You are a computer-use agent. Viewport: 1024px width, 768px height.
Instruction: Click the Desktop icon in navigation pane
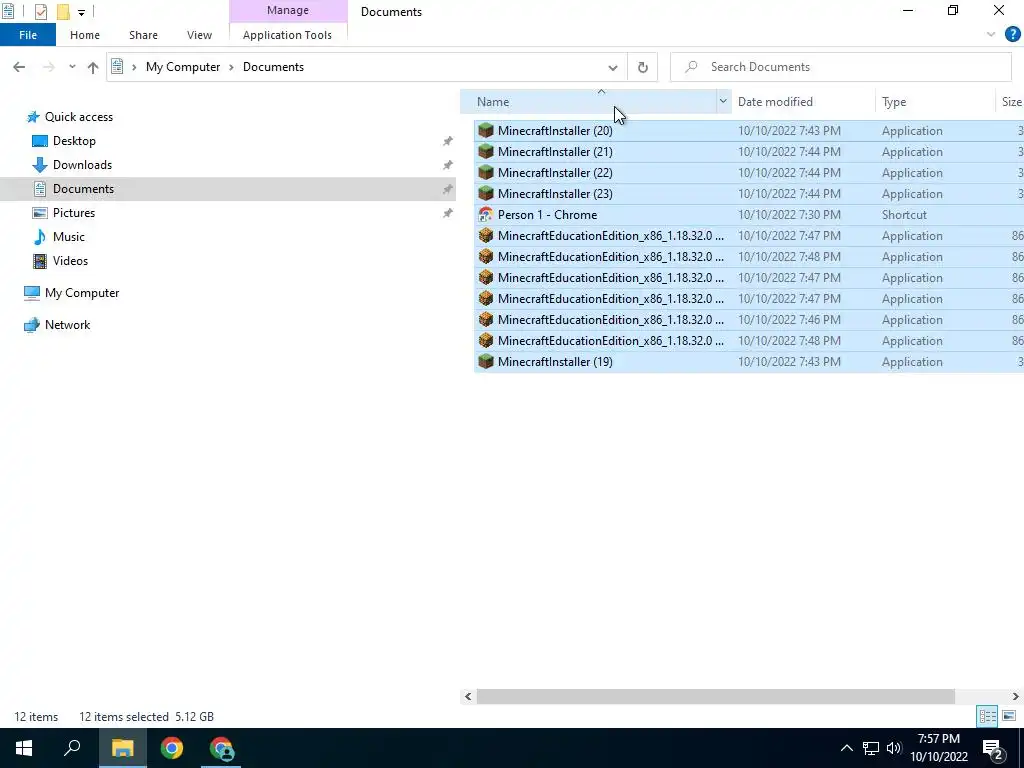[40, 141]
